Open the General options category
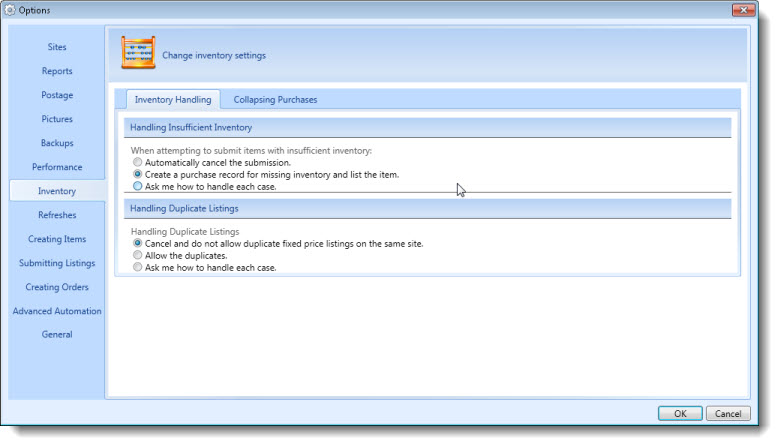 point(57,334)
